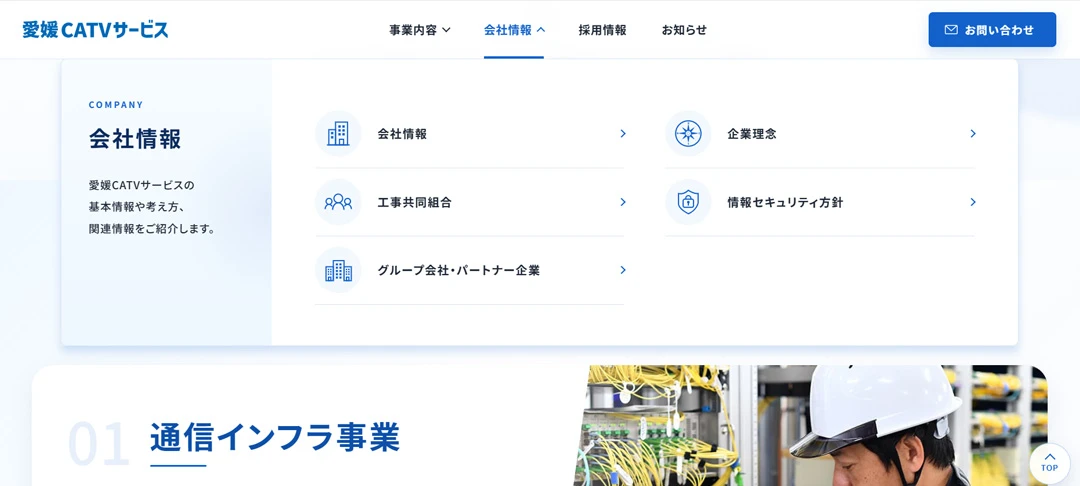Click the up chevron next to 会社情報 tab
Viewport: 1080px width, 486px height.
coord(540,30)
